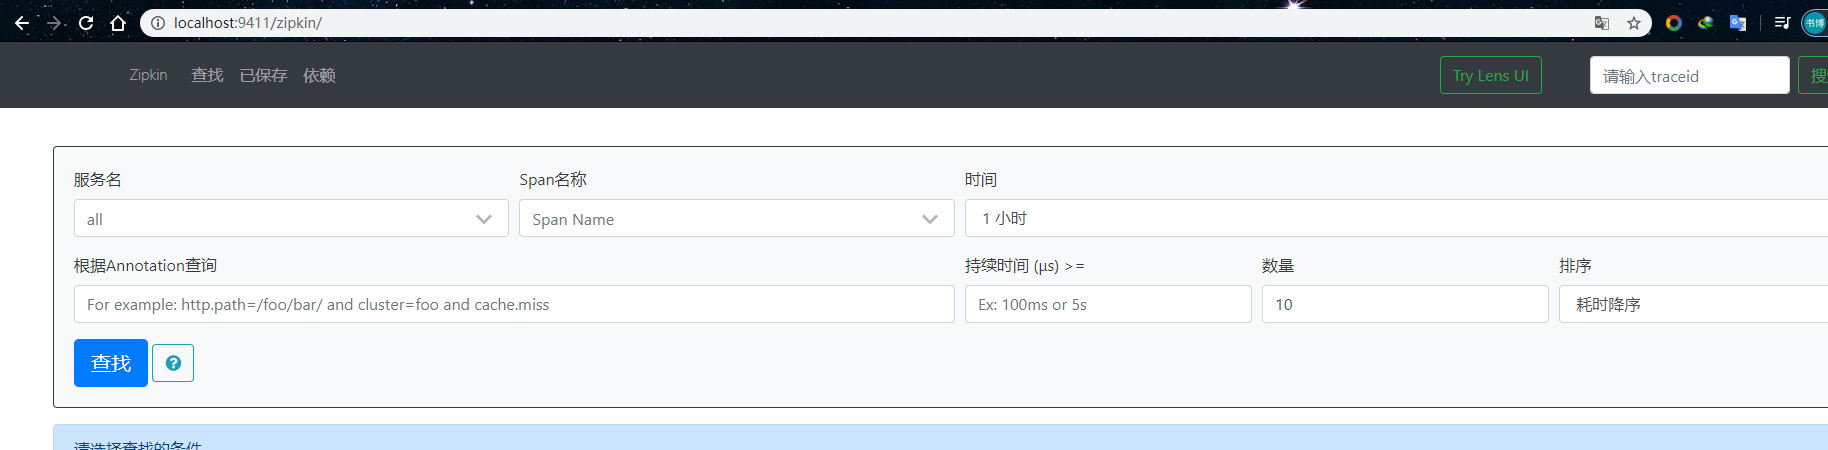Click the 根据Annotation查询 label
The width and height of the screenshot is (1828, 450).
point(145,266)
